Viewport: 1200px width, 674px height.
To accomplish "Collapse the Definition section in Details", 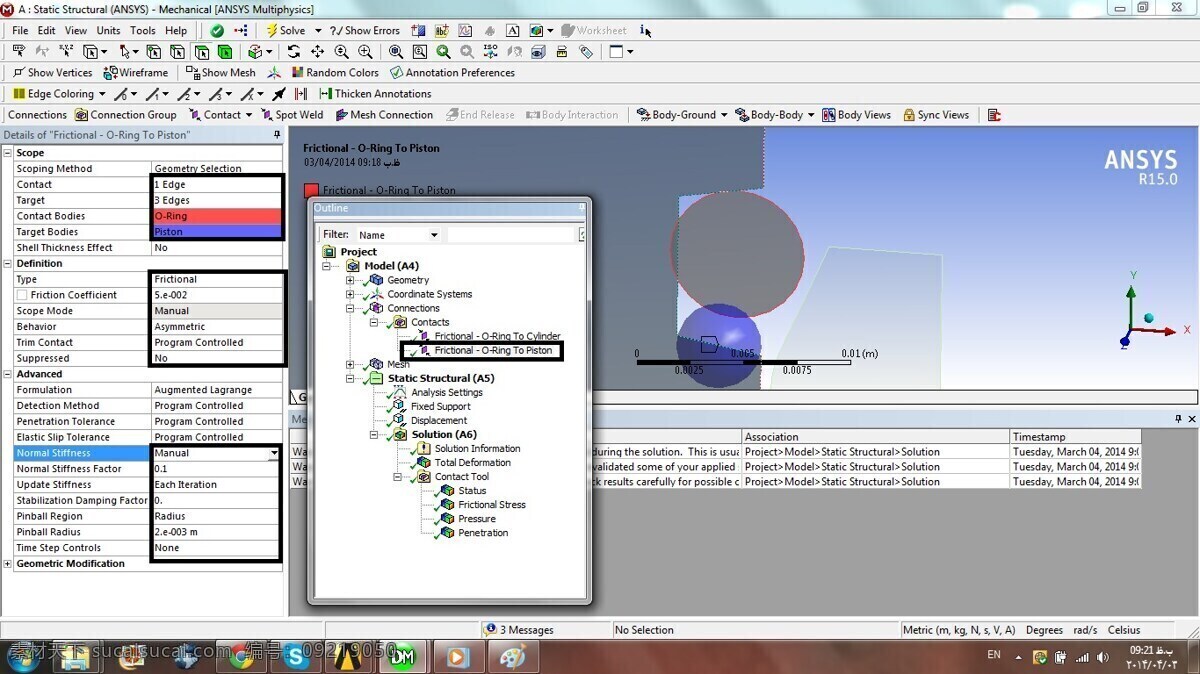I will pos(8,264).
